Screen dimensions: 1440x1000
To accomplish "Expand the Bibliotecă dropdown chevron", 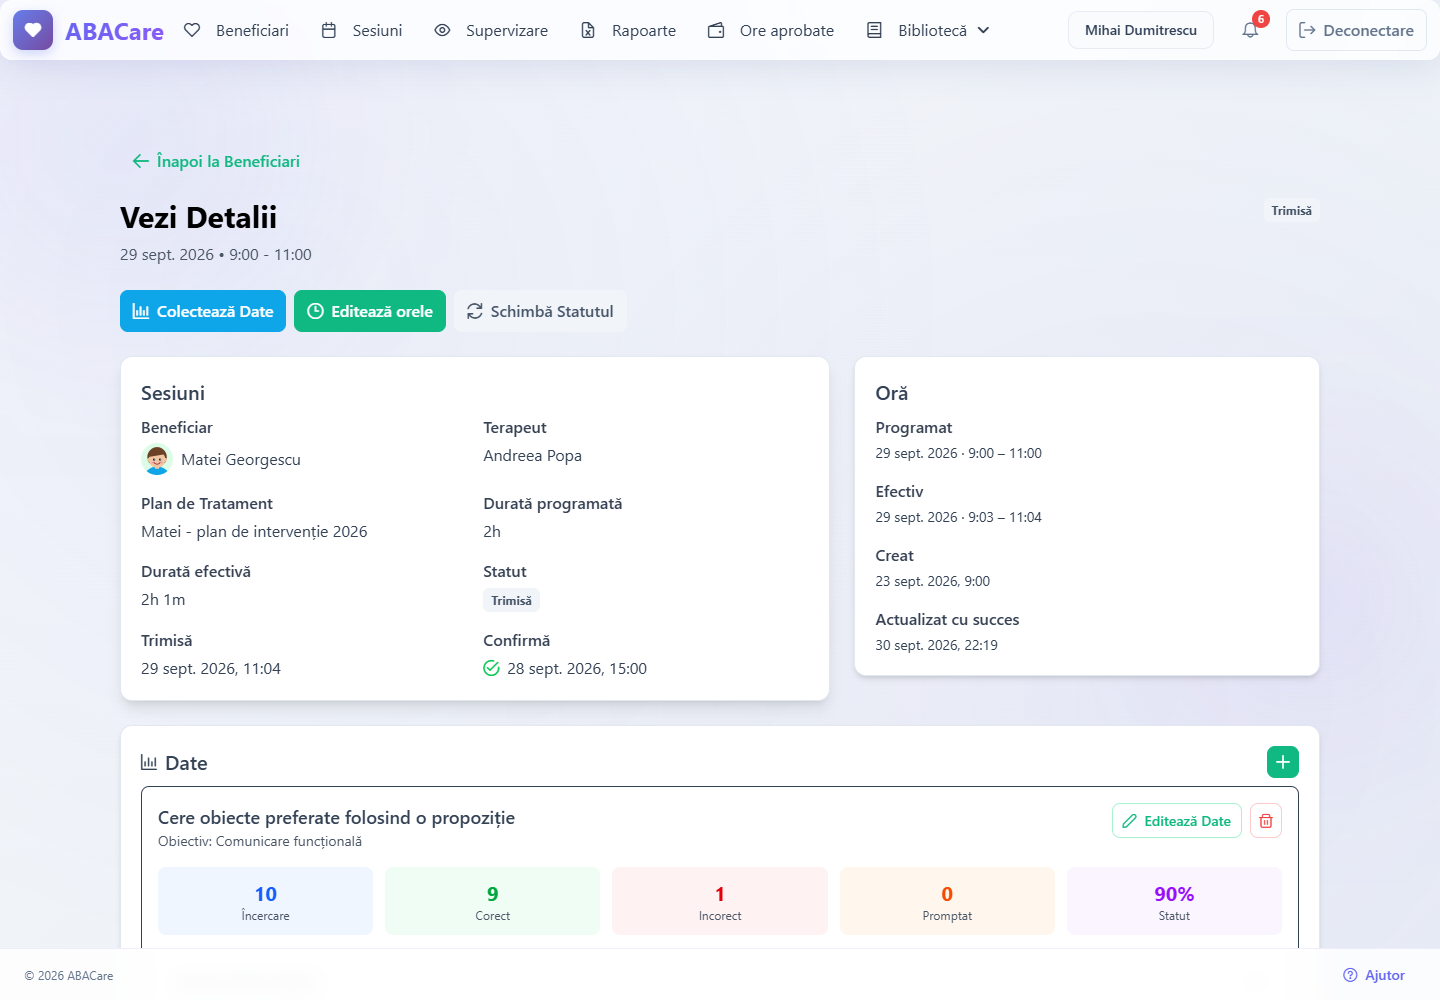I will click(983, 30).
